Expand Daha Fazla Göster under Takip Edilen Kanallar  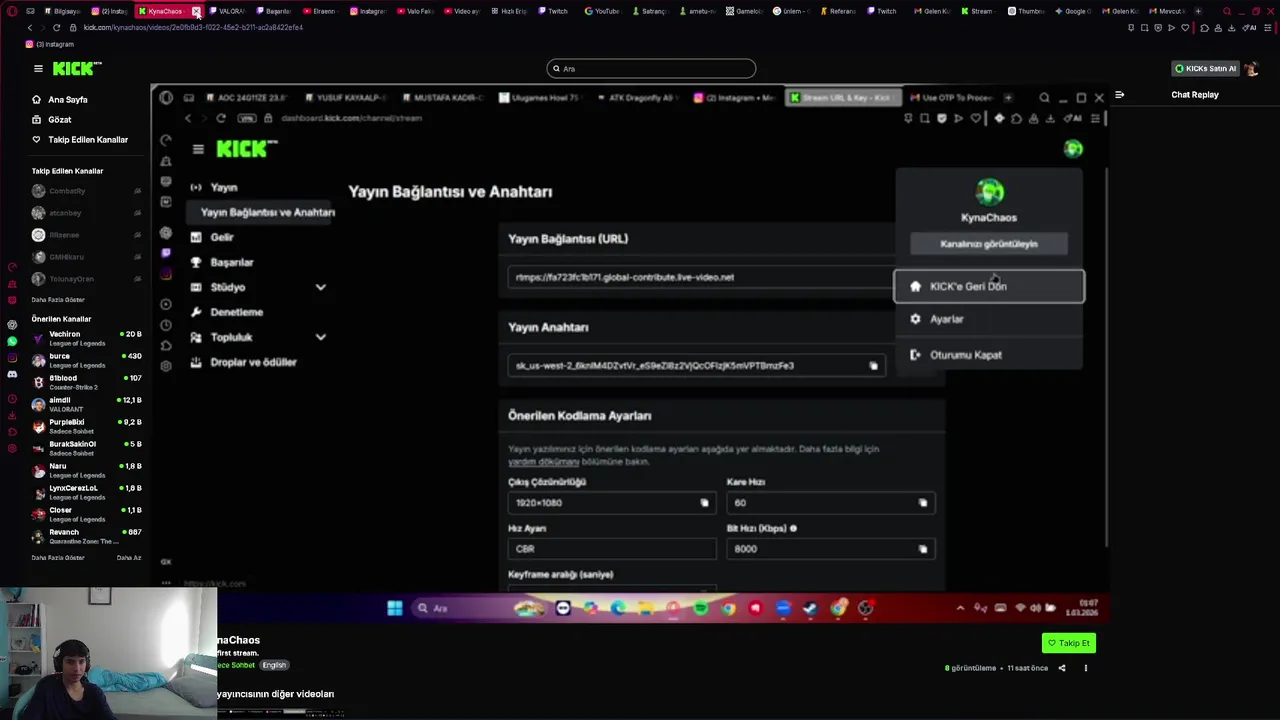pyautogui.click(x=58, y=300)
